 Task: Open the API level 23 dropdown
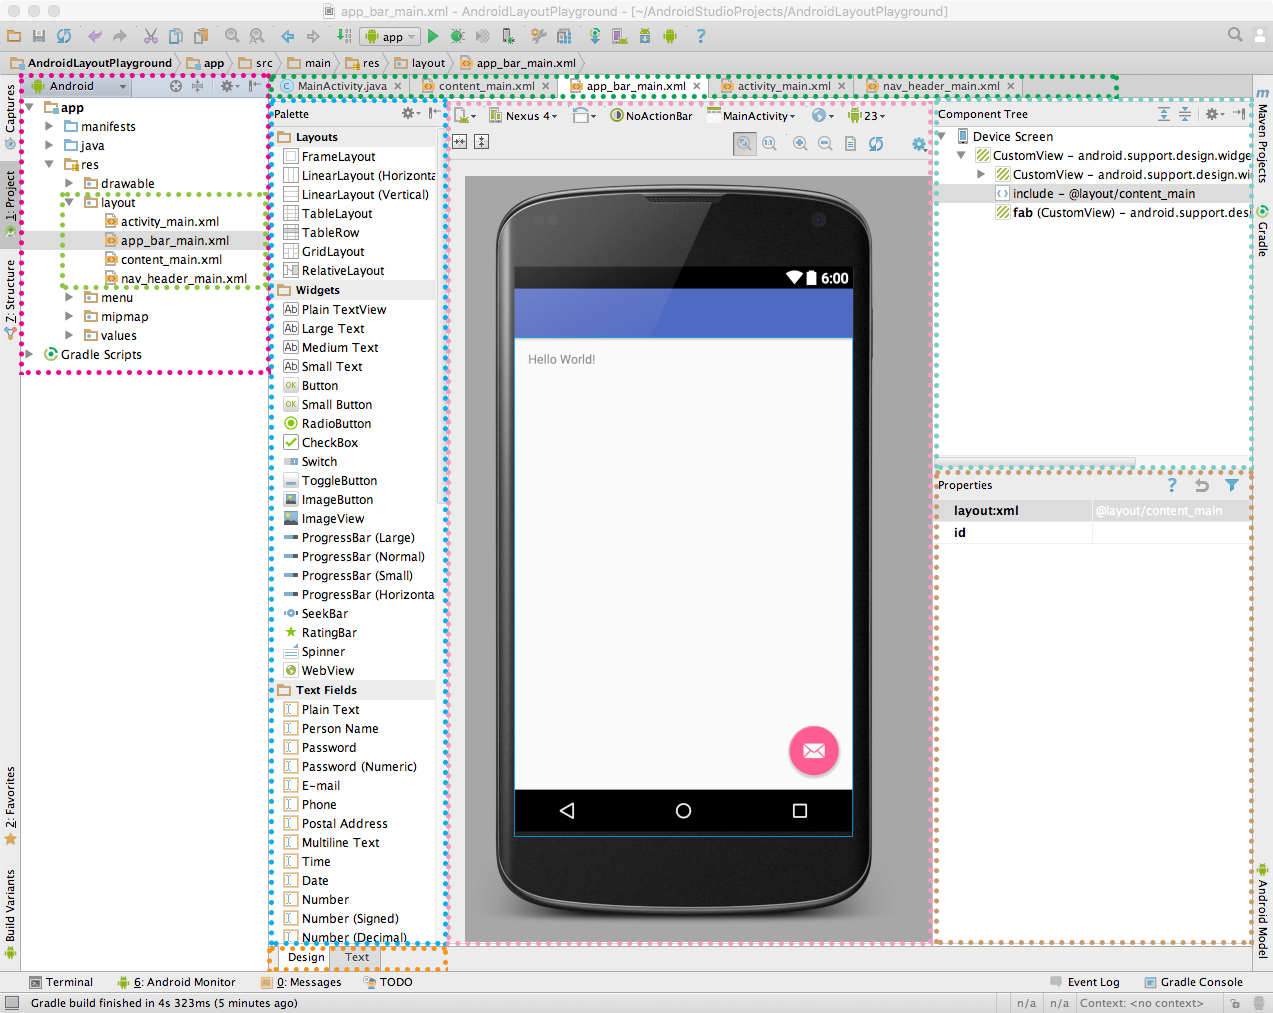[x=866, y=115]
